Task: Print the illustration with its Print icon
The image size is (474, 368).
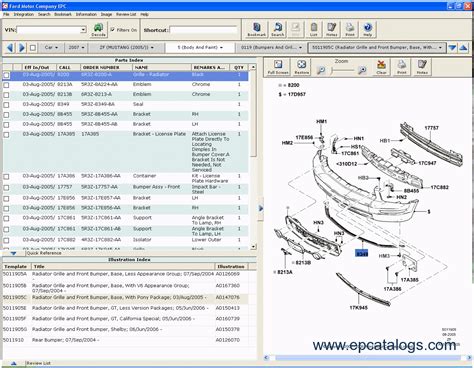Action: pos(402,67)
